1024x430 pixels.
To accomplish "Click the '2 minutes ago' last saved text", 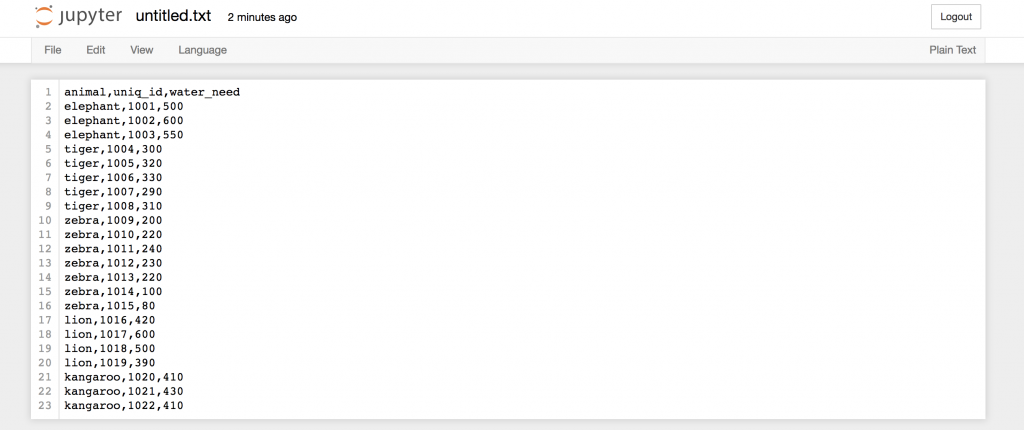I will click(262, 18).
